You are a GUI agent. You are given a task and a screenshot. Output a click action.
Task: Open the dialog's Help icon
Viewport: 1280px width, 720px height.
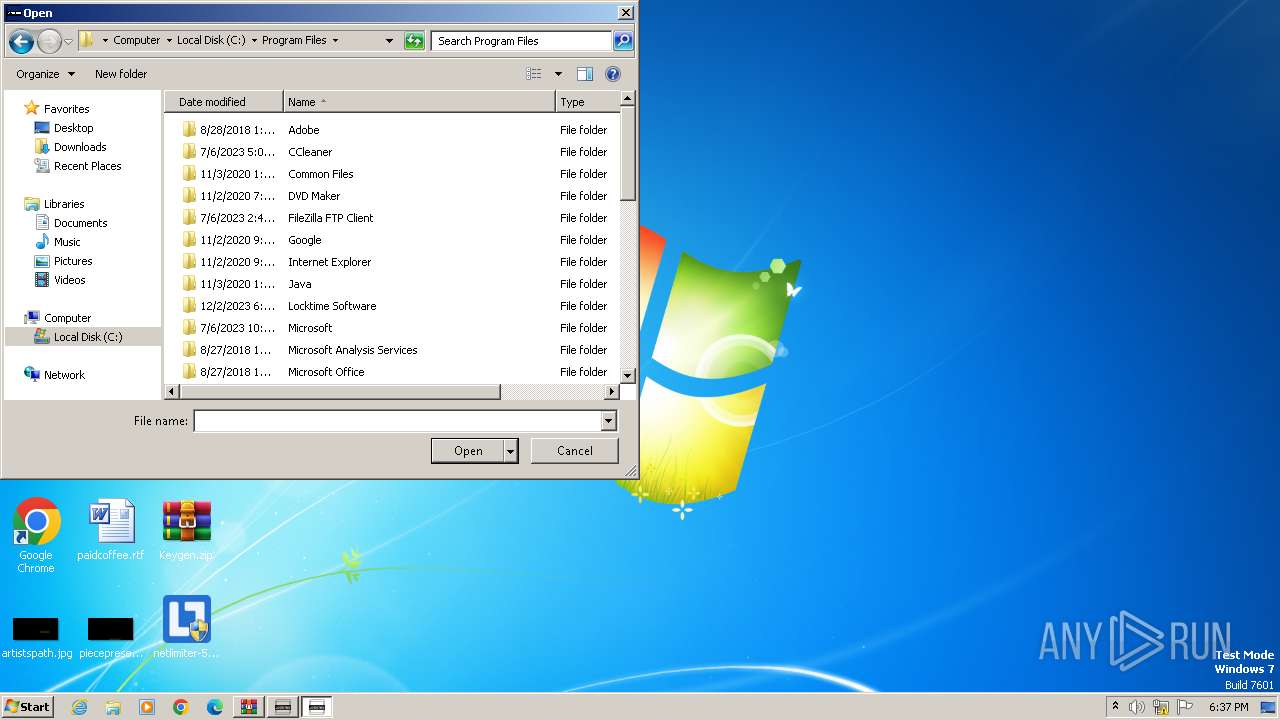pyautogui.click(x=613, y=74)
